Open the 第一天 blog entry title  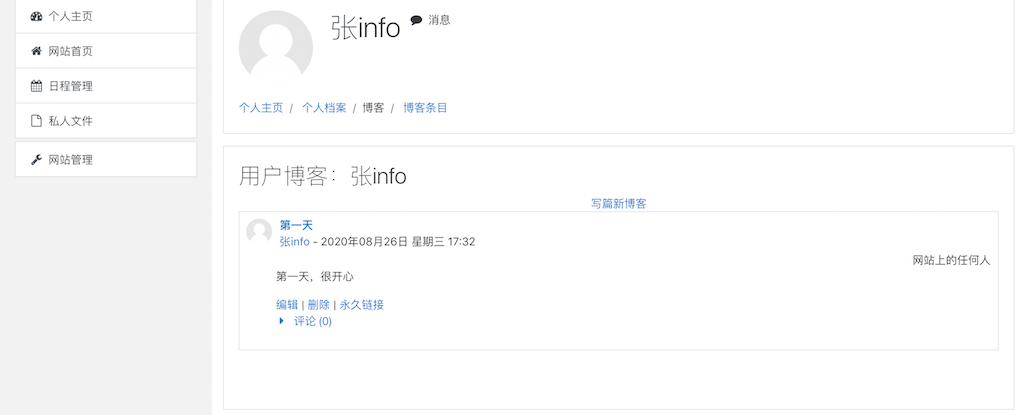[296, 225]
